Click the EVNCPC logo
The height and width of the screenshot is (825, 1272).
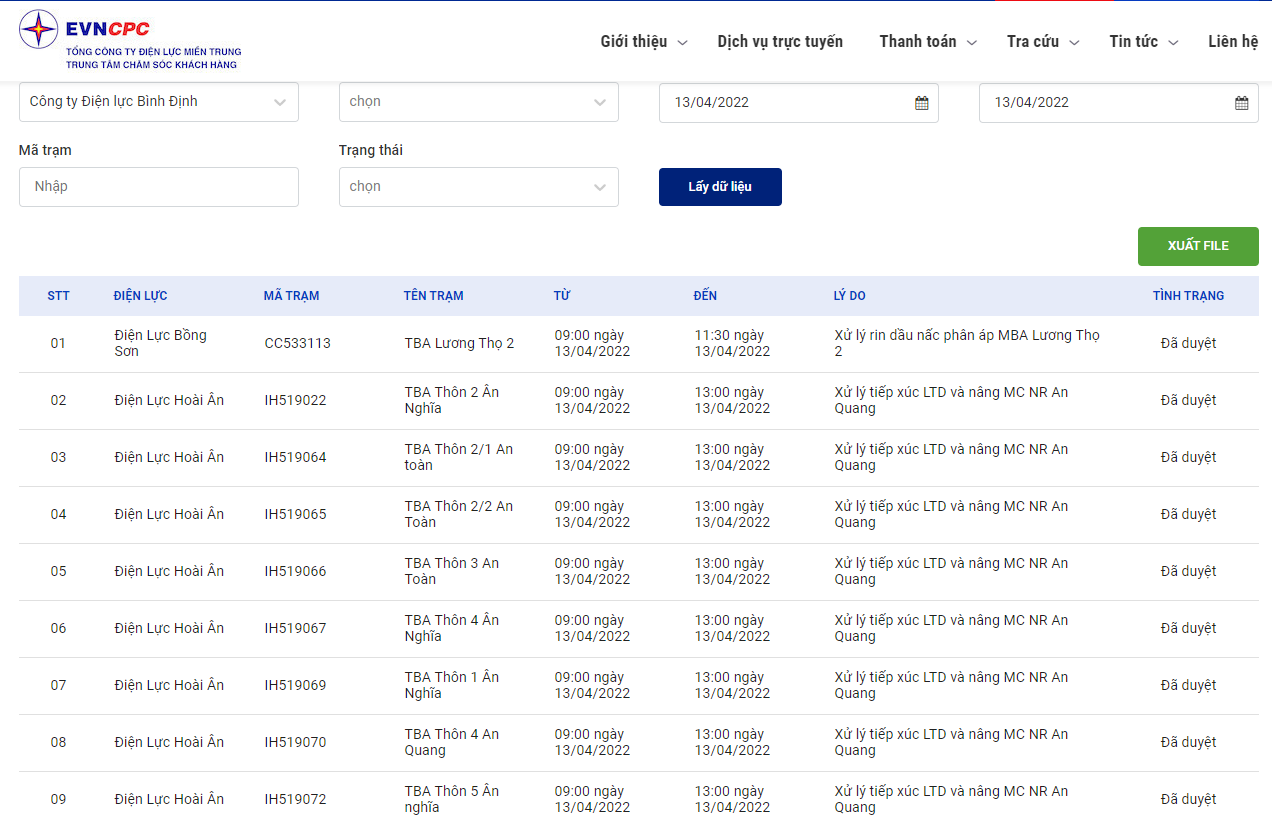(x=130, y=41)
